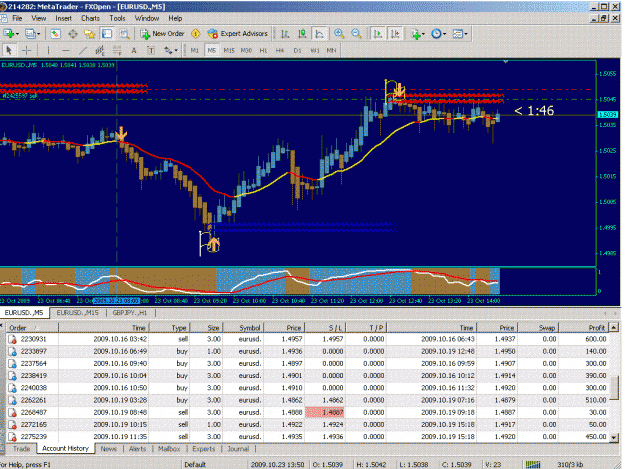Select the crosshair tool
This screenshot has height=469, width=625.
point(26,50)
